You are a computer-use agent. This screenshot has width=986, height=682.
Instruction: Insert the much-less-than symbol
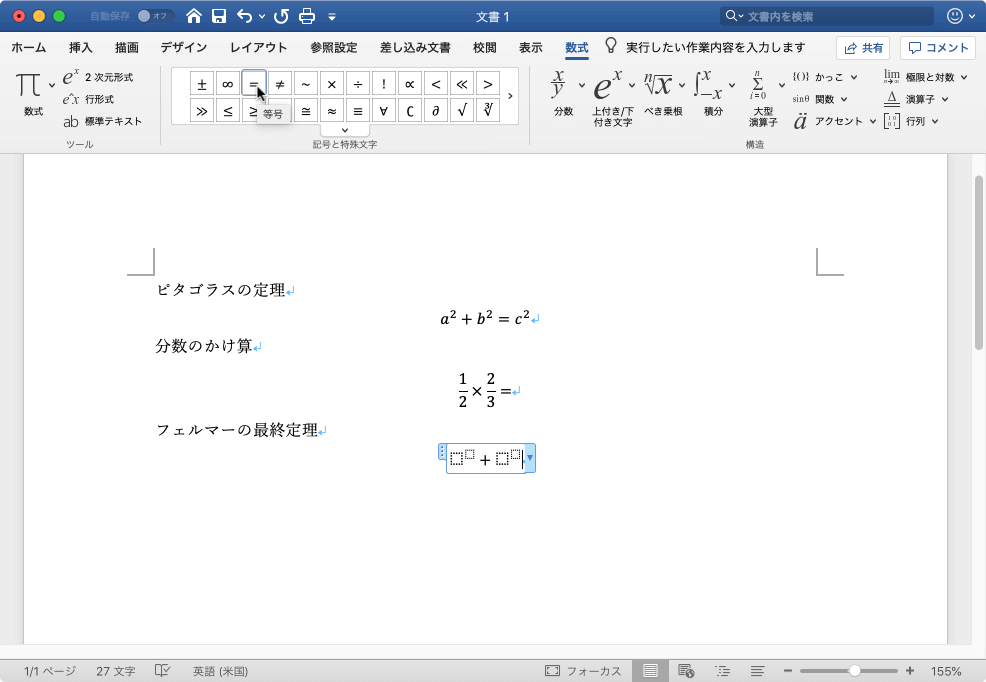pos(462,84)
